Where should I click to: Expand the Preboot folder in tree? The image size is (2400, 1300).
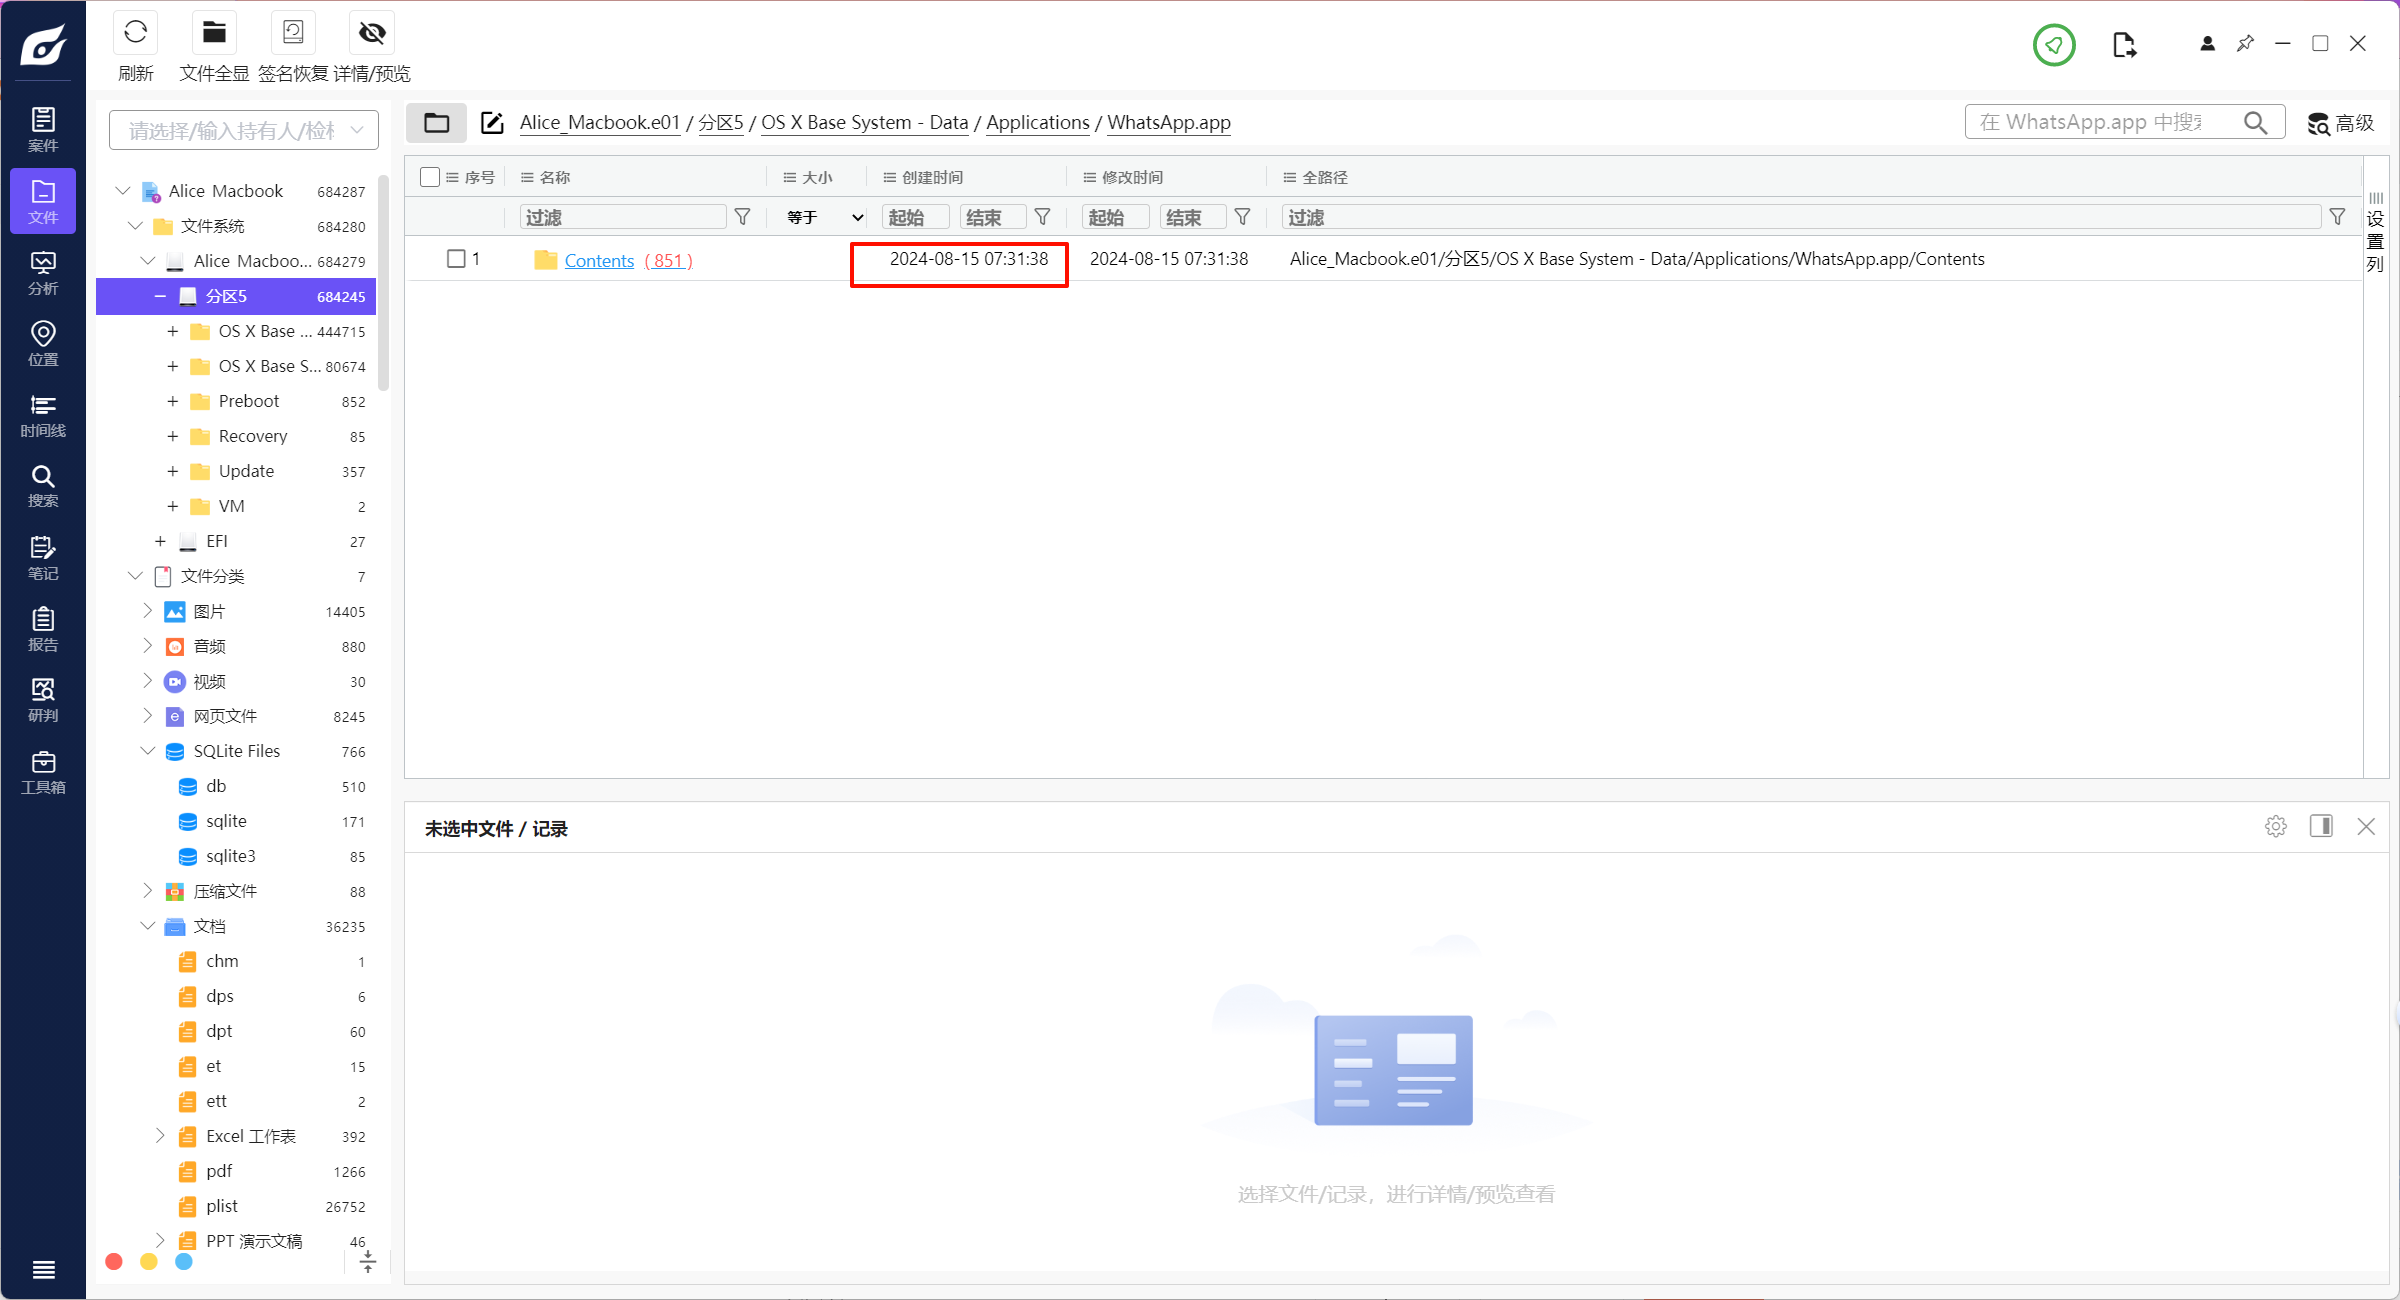click(x=173, y=401)
